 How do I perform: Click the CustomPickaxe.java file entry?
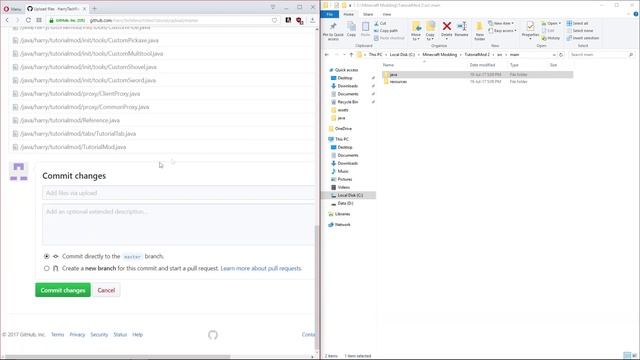[x=89, y=40]
